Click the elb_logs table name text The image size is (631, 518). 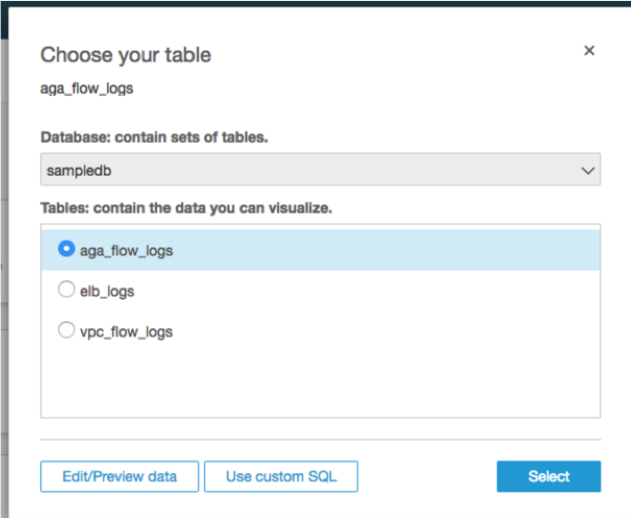point(107,291)
